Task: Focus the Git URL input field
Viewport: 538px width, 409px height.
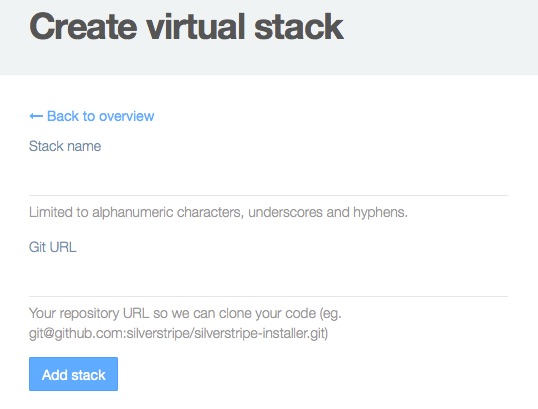Action: [x=268, y=278]
